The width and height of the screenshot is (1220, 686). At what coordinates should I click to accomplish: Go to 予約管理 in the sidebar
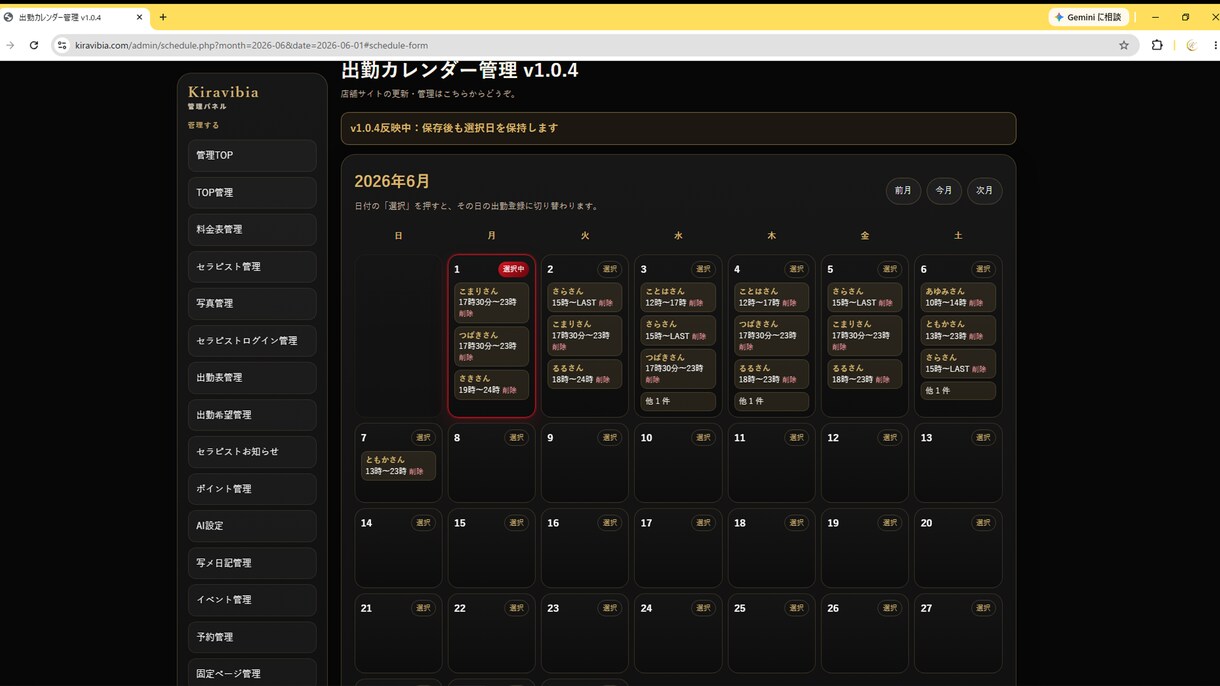click(x=252, y=637)
